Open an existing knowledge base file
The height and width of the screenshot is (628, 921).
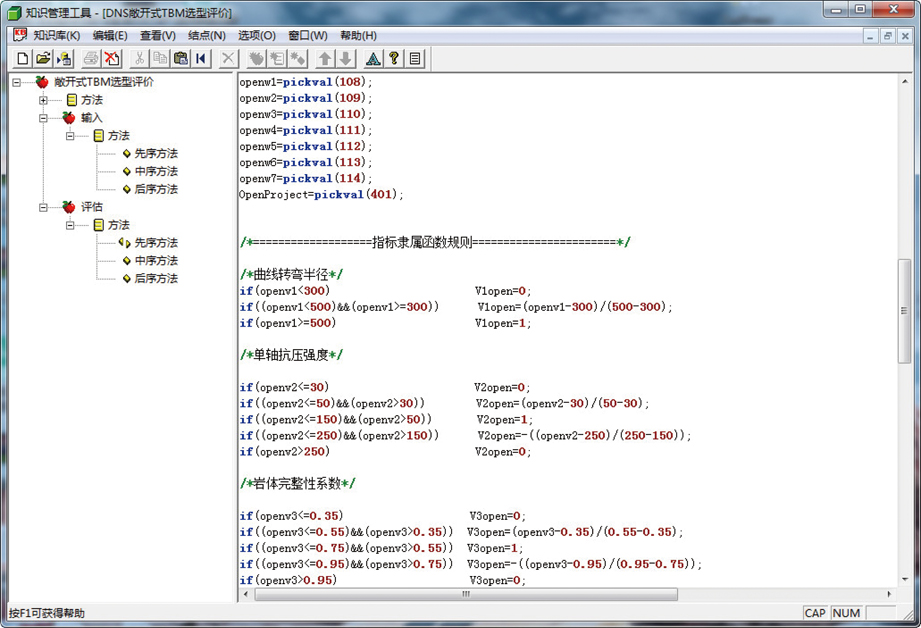[43, 58]
